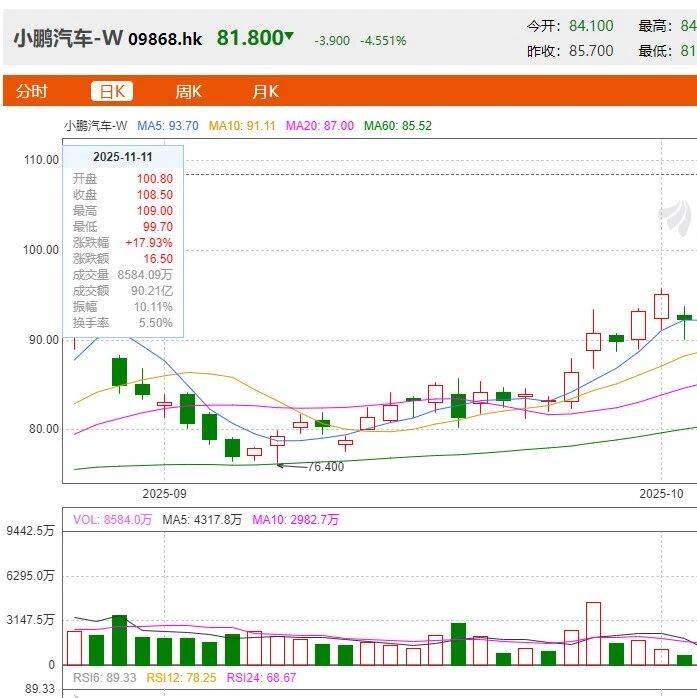Click the MA20: 87.00 legend
This screenshot has height=698, width=697.
tap(320, 126)
